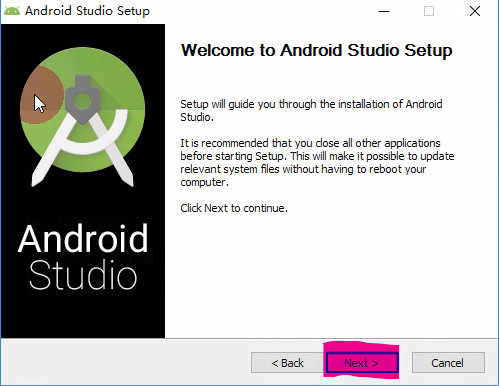This screenshot has height=386, width=499.
Task: Click the "Welcome to Android Studio Setup" heading
Action: 316,51
